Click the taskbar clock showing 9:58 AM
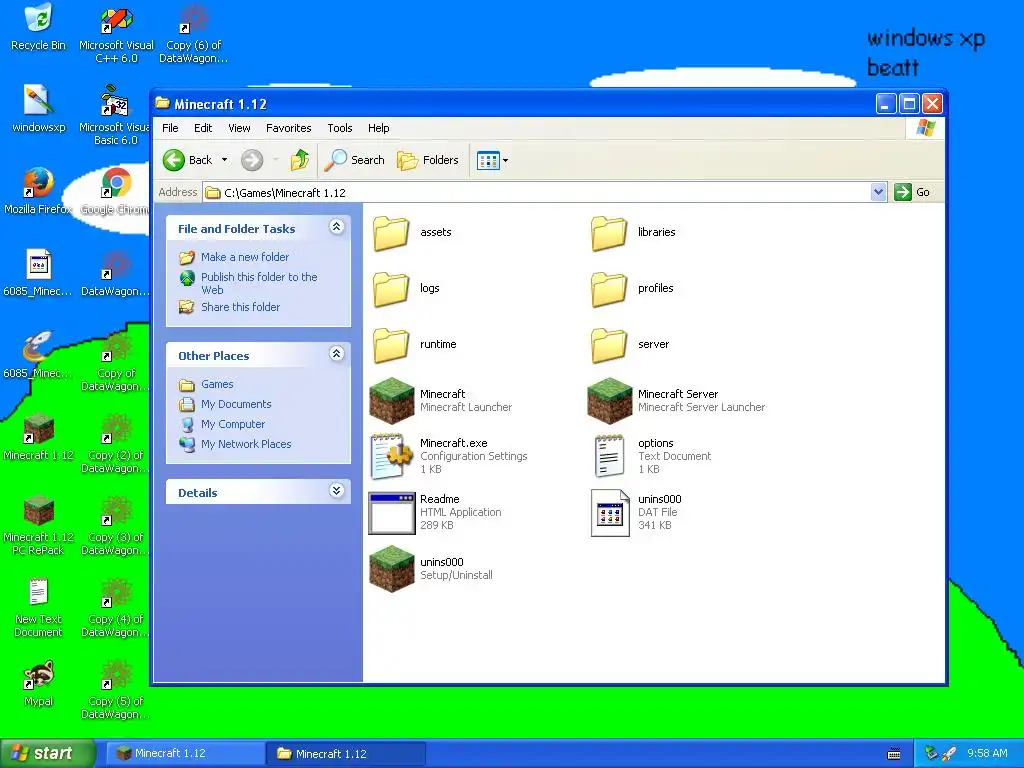Image resolution: width=1024 pixels, height=768 pixels. pos(987,754)
